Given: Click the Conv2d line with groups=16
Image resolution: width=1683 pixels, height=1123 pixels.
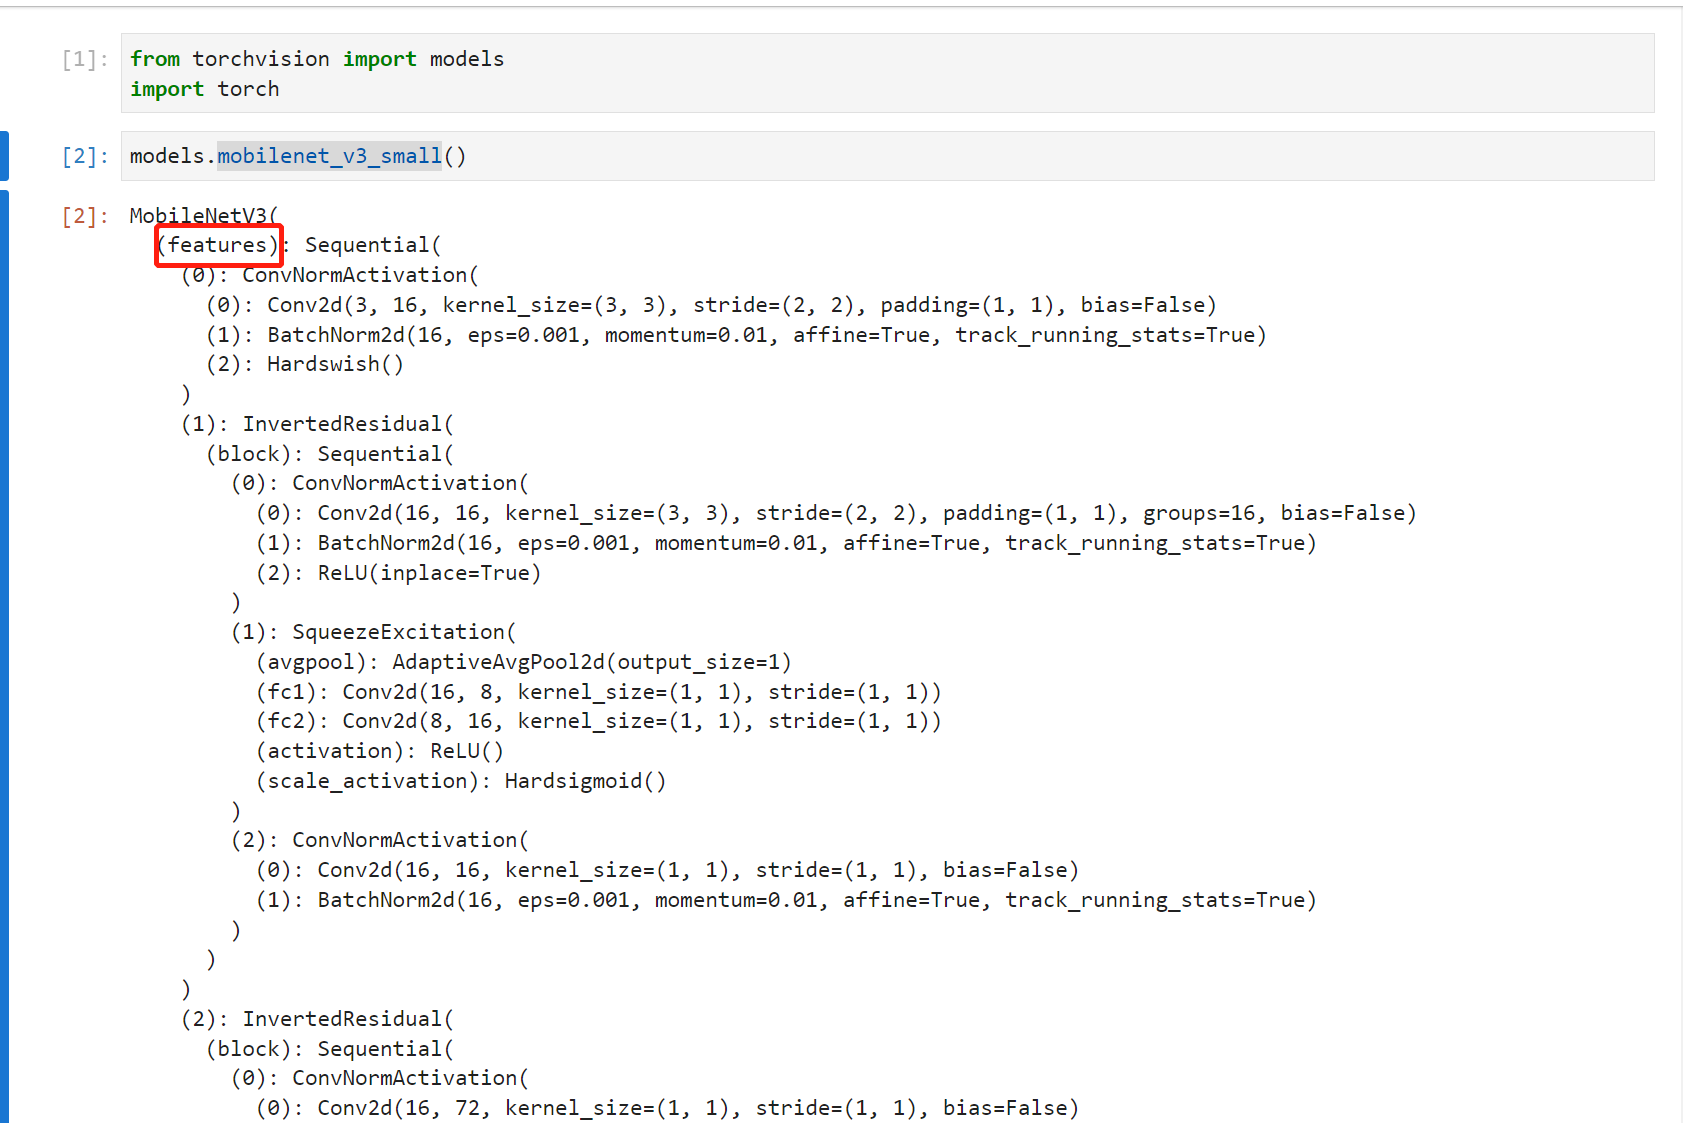Looking at the screenshot, I should coord(836,513).
